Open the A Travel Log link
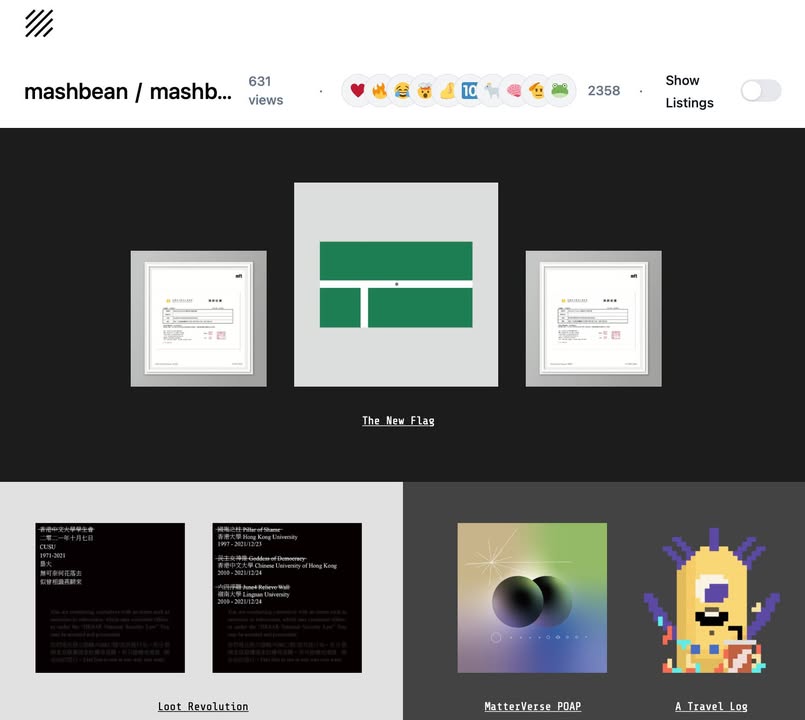Image resolution: width=805 pixels, height=720 pixels. [711, 706]
